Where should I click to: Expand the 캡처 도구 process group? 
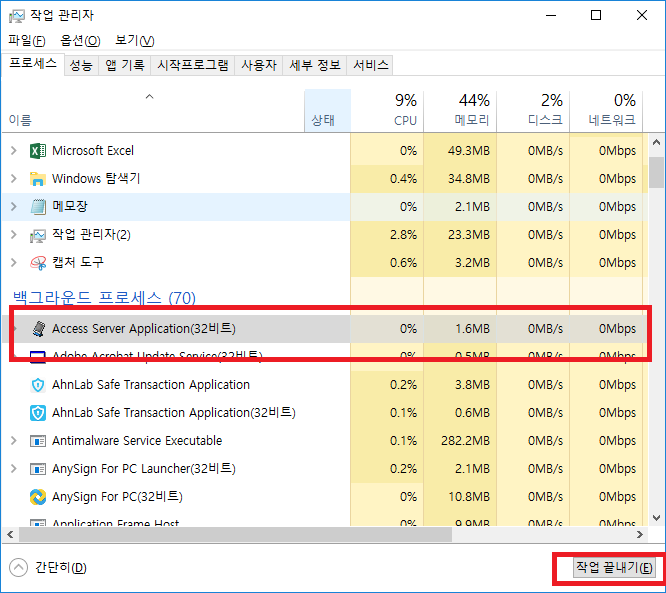pos(14,263)
